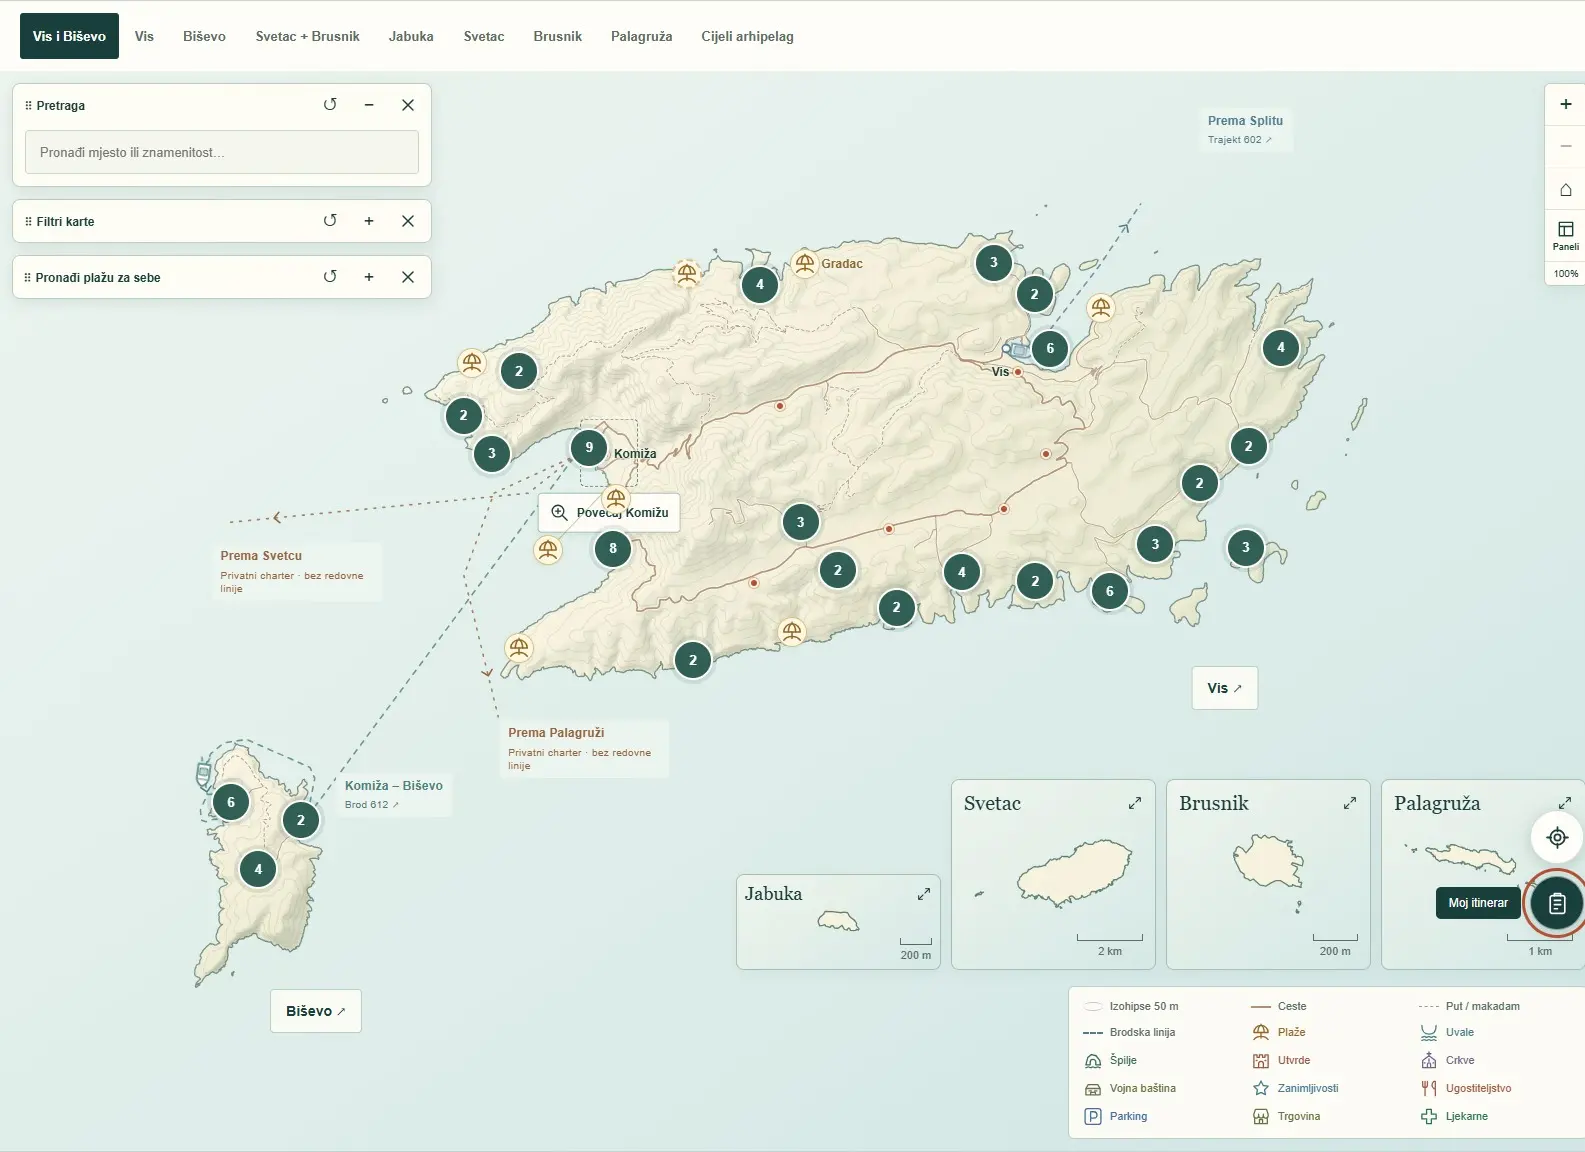Open the Biševo island link button
This screenshot has height=1152, width=1585.
point(316,1011)
